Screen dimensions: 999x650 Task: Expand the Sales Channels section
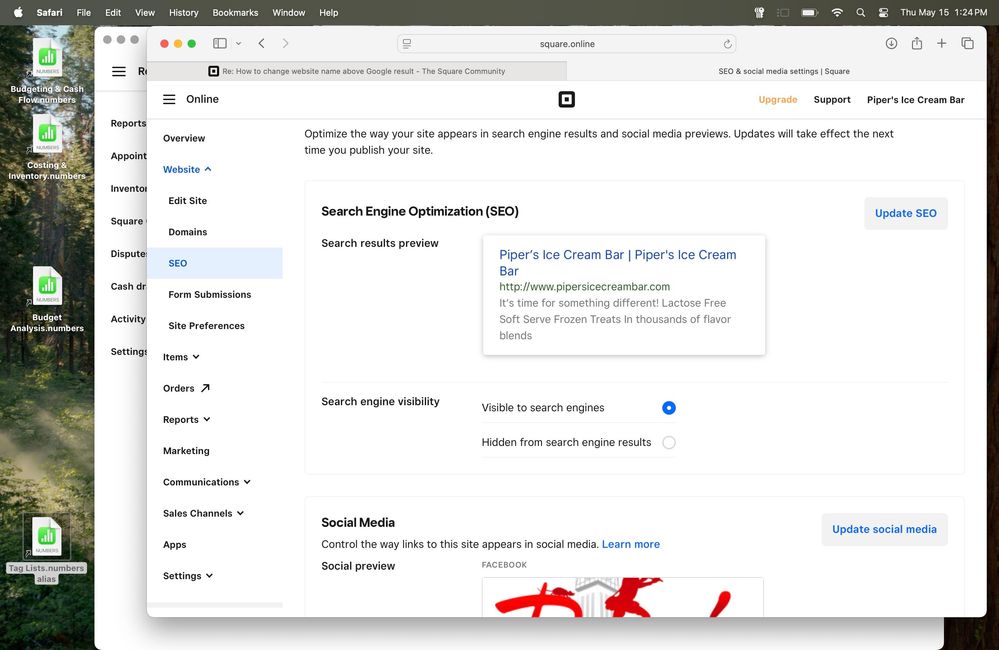tap(204, 513)
